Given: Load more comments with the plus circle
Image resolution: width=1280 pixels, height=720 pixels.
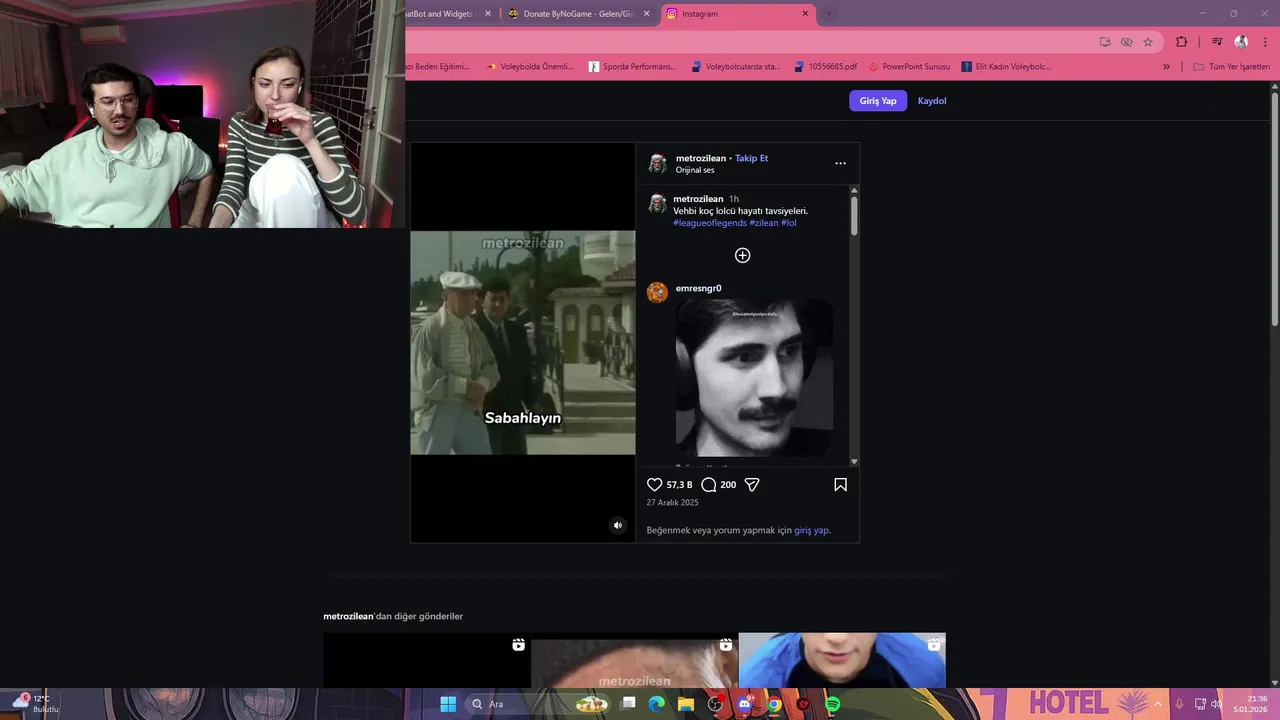Looking at the screenshot, I should pos(742,255).
